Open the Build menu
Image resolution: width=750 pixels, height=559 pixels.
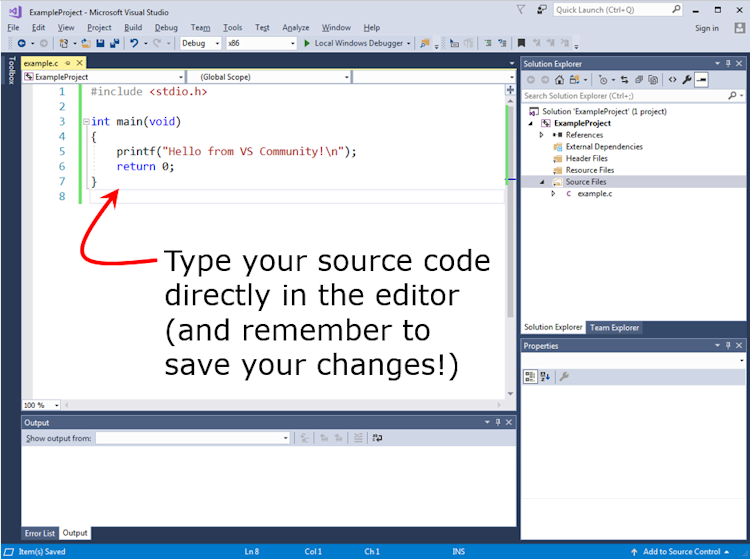(133, 28)
